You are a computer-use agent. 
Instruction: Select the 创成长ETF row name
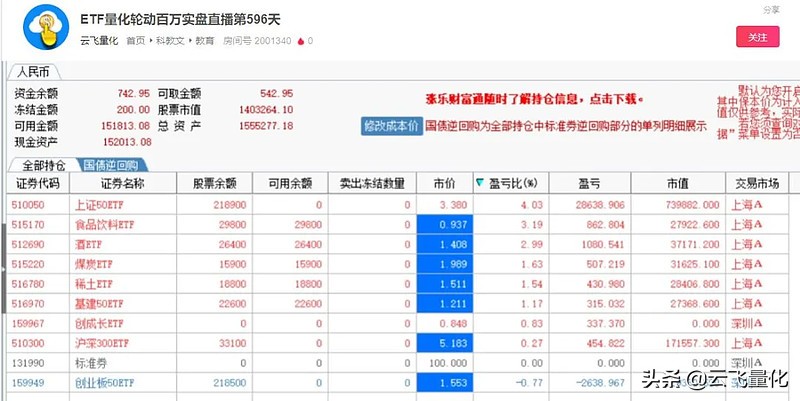tap(99, 323)
